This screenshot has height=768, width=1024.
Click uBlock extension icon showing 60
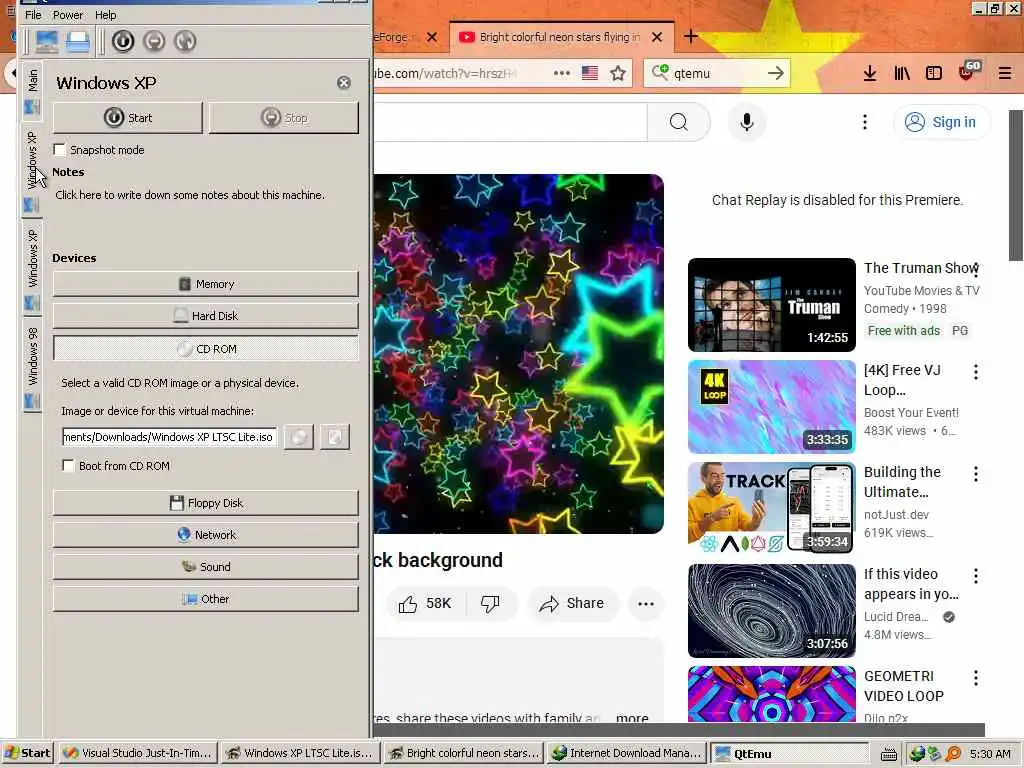(x=969, y=71)
